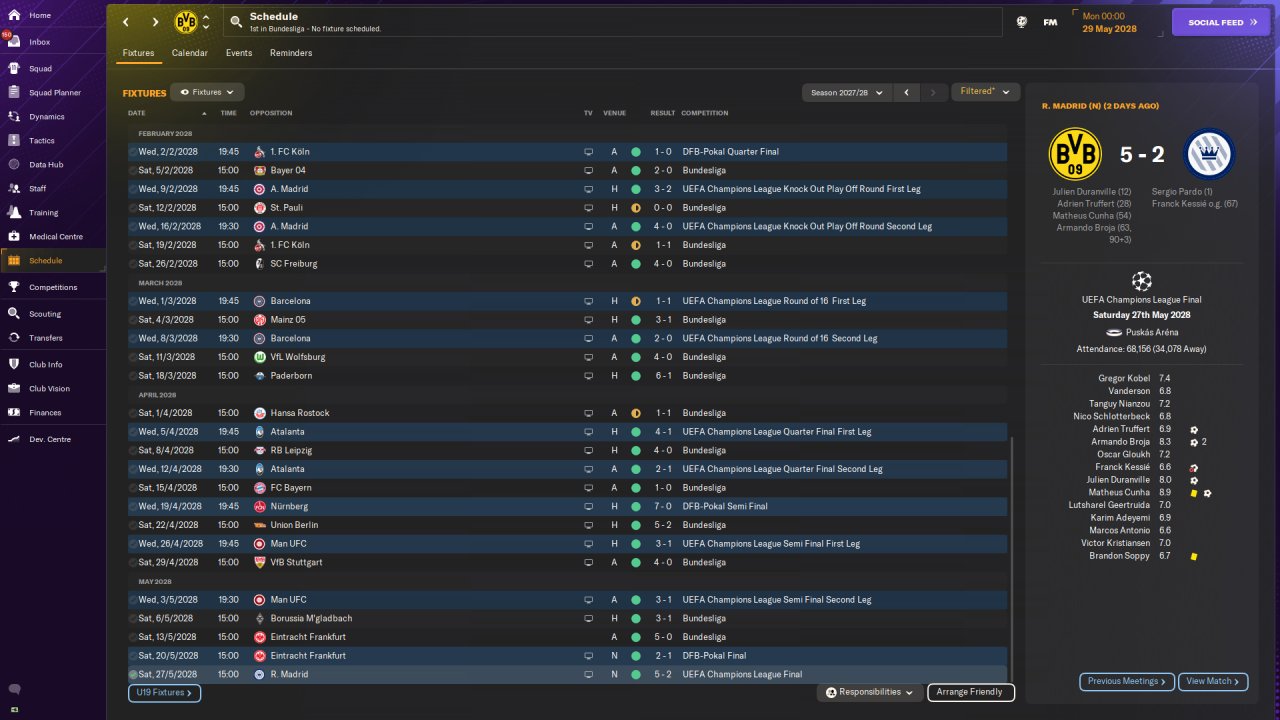
Task: Click the Arrange Friendly button
Action: [971, 692]
